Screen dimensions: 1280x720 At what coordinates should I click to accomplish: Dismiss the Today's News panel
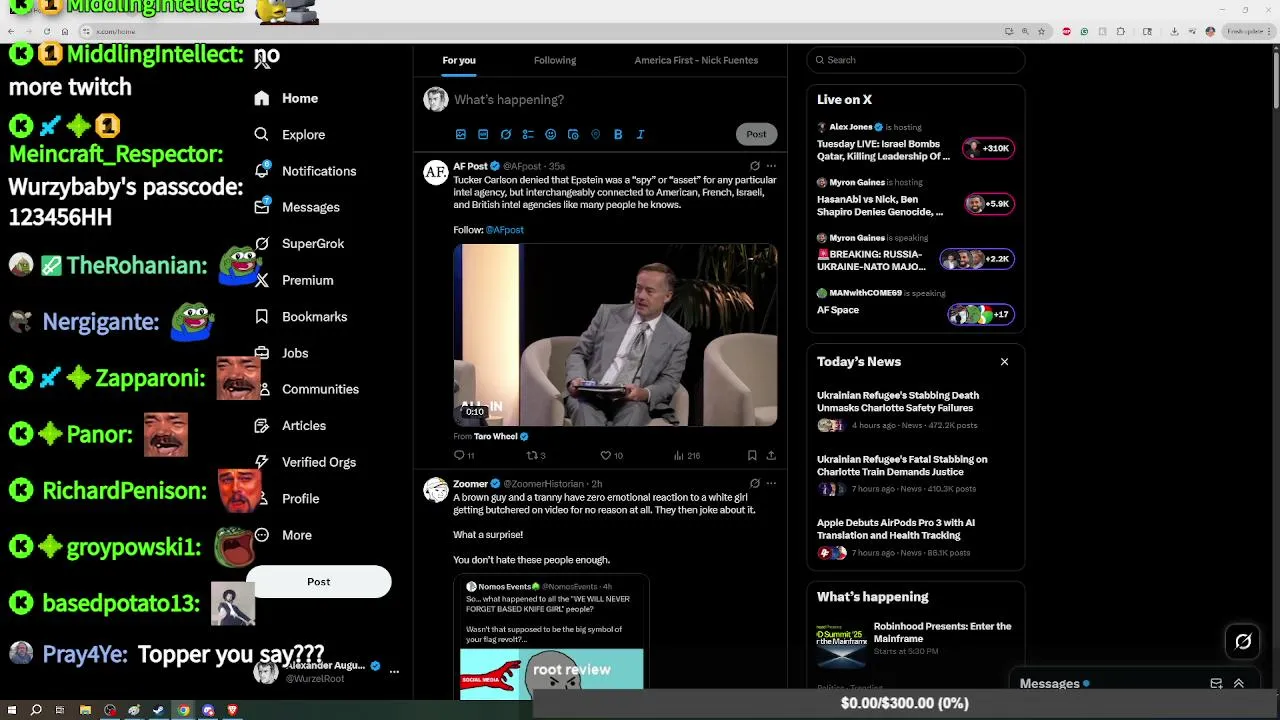[x=1004, y=362]
